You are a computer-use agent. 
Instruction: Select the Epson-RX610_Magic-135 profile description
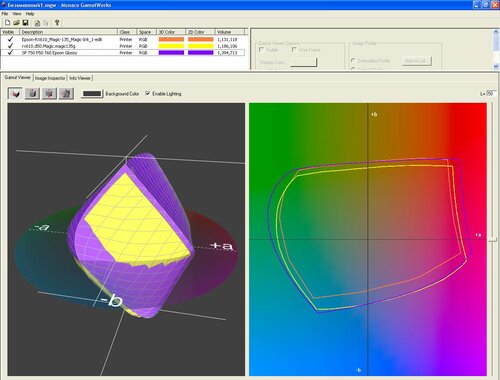pos(62,39)
